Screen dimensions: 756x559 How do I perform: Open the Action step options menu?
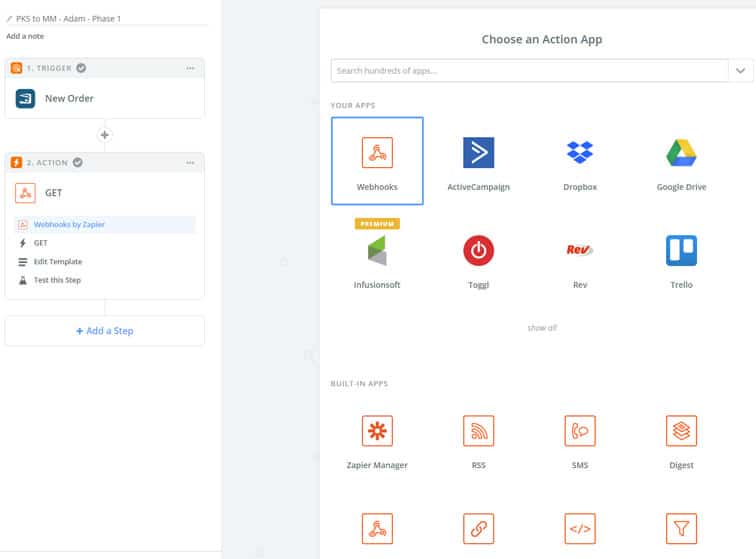click(x=190, y=163)
